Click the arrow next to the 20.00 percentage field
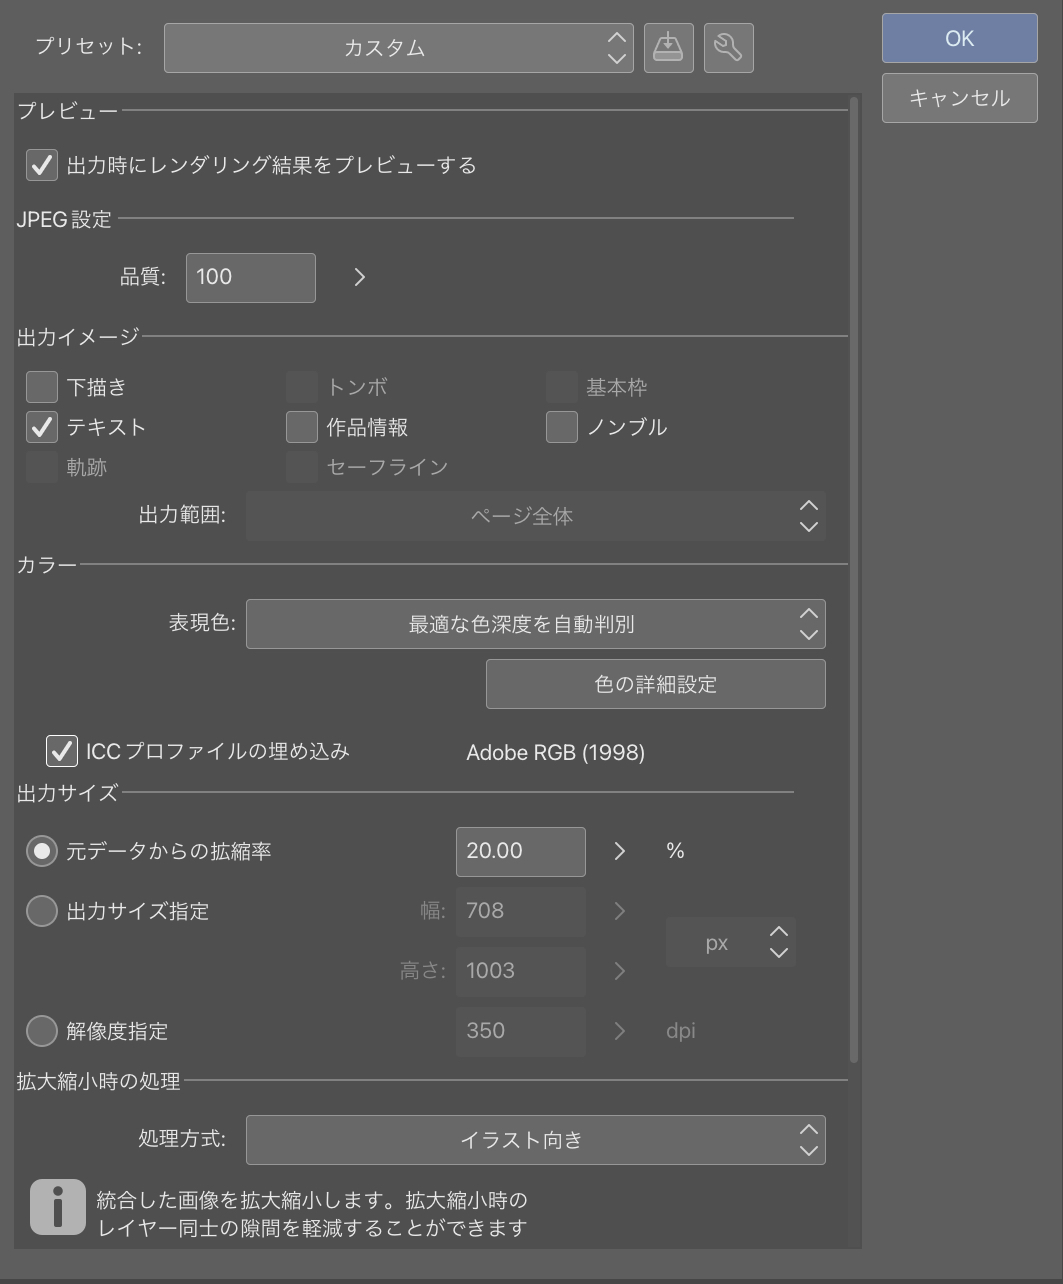 point(619,851)
